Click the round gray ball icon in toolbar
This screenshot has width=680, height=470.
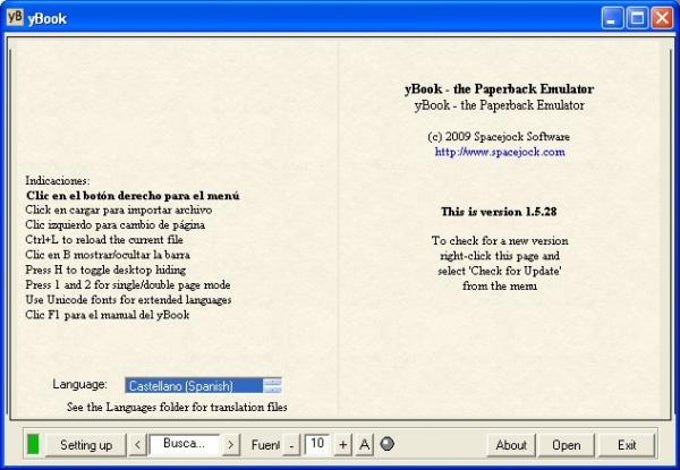(x=387, y=444)
